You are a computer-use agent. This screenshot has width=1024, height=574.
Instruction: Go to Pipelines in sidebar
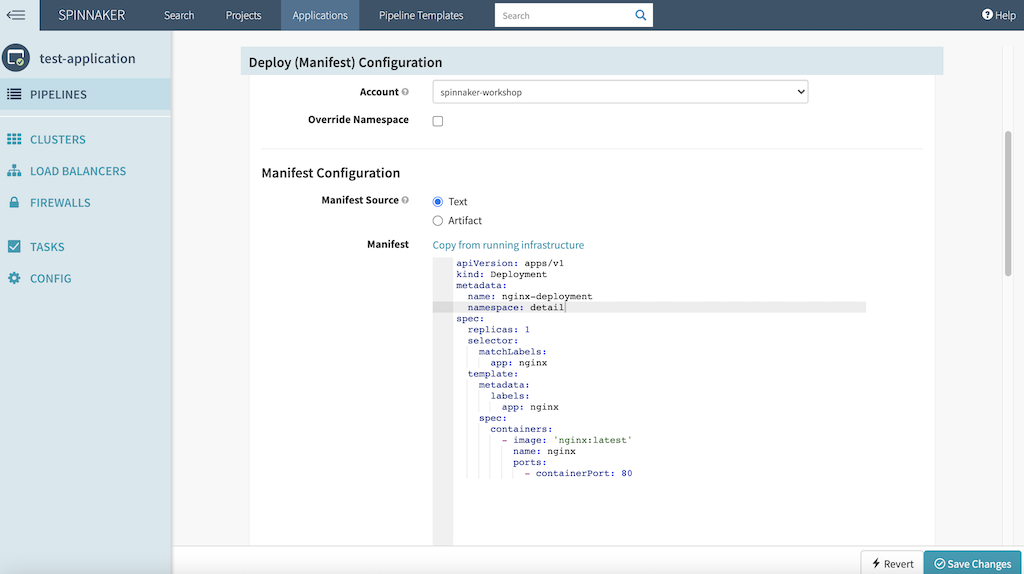tap(86, 94)
